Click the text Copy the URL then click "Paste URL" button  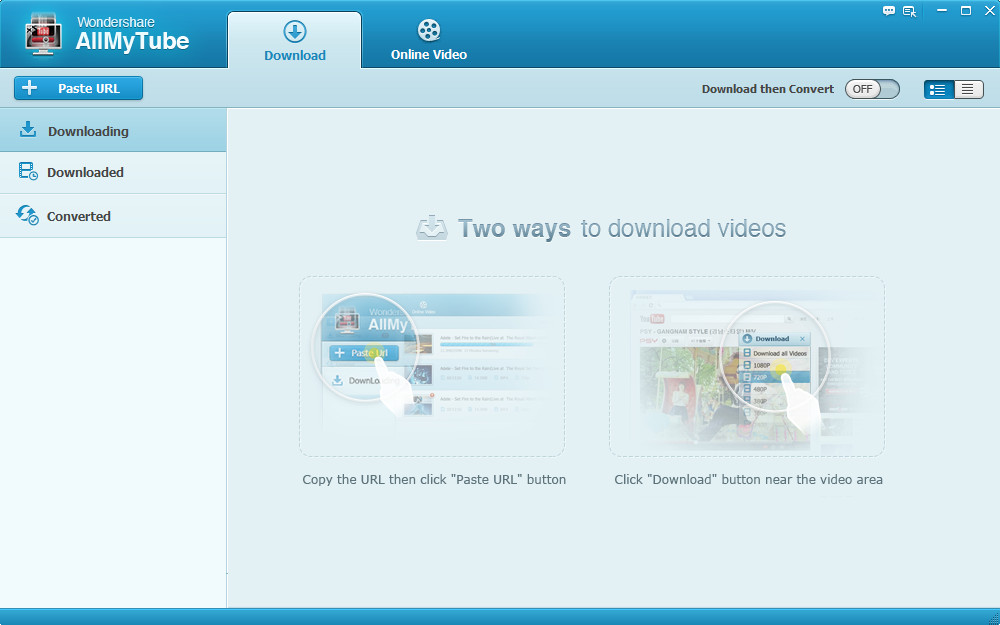434,480
